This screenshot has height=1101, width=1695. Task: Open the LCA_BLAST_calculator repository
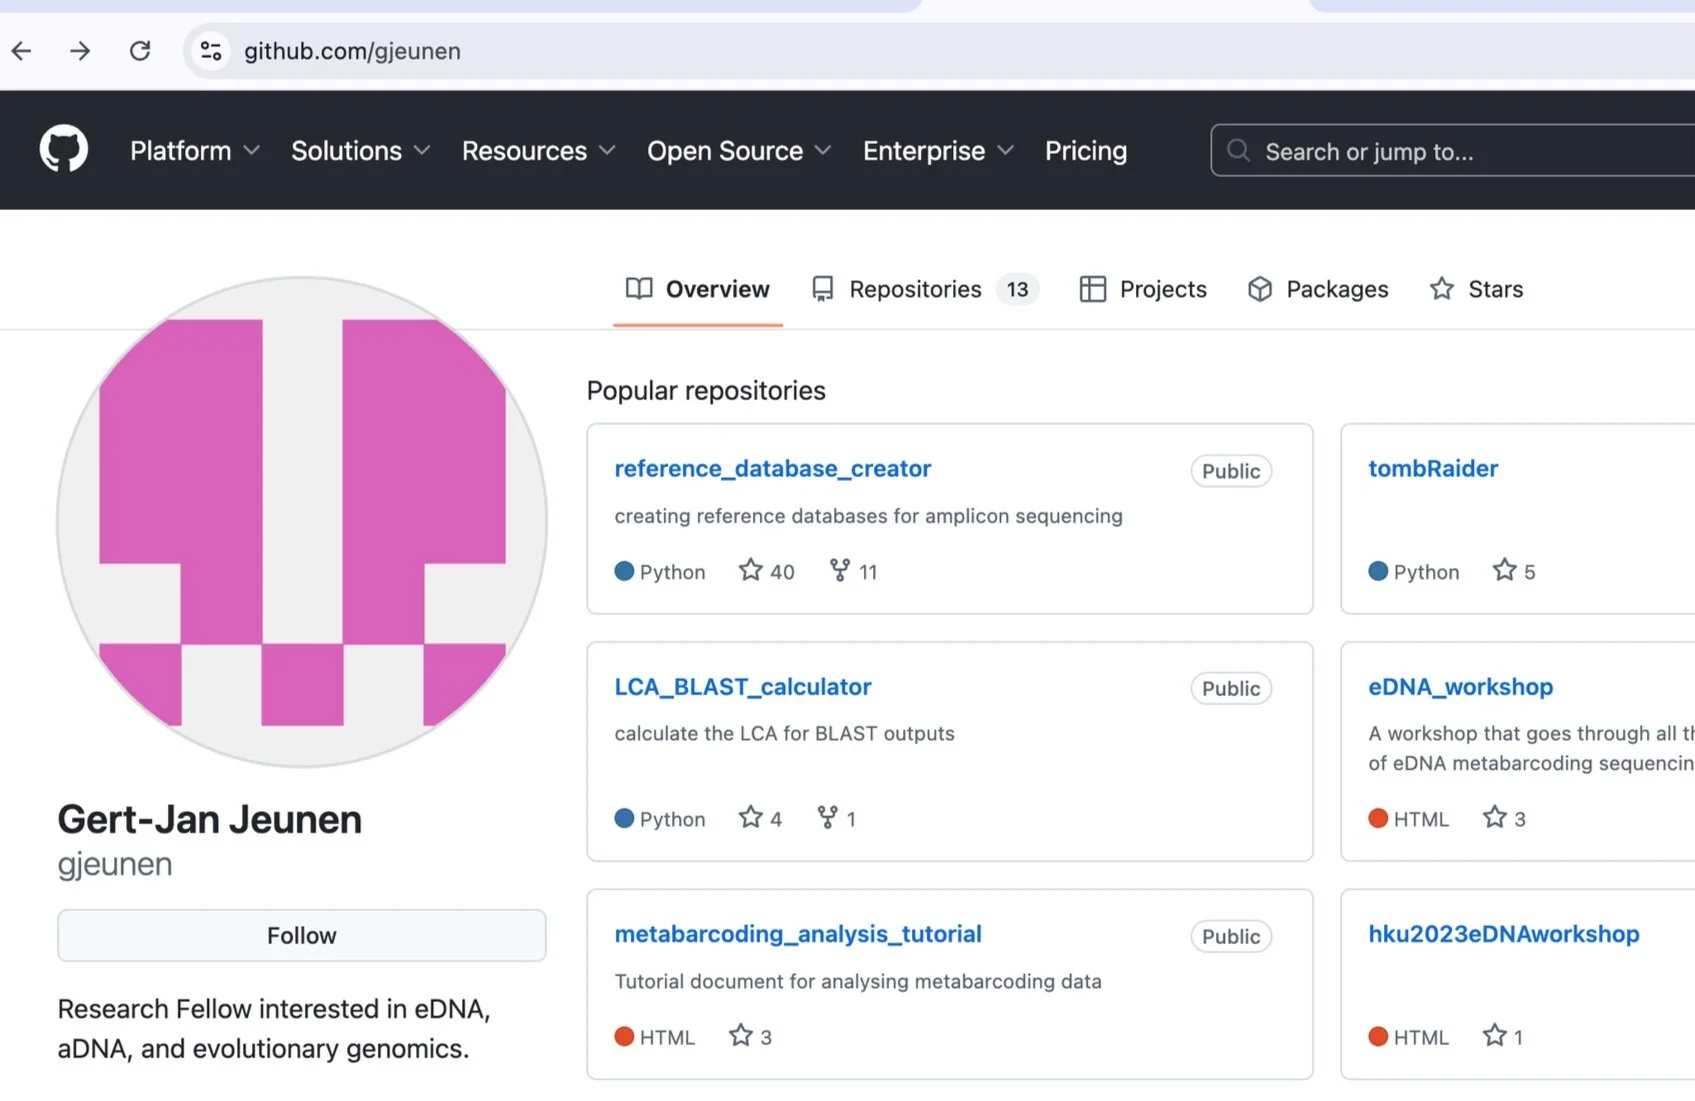743,686
